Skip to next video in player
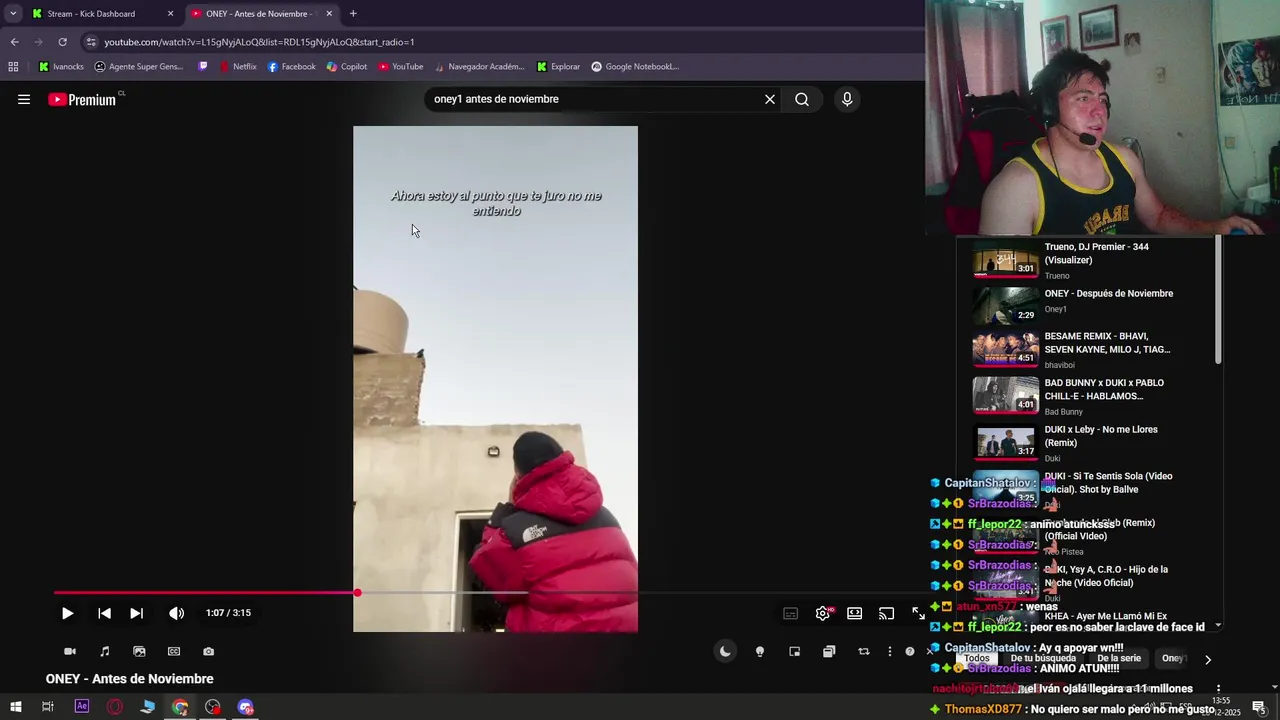The image size is (1280, 720). click(136, 613)
